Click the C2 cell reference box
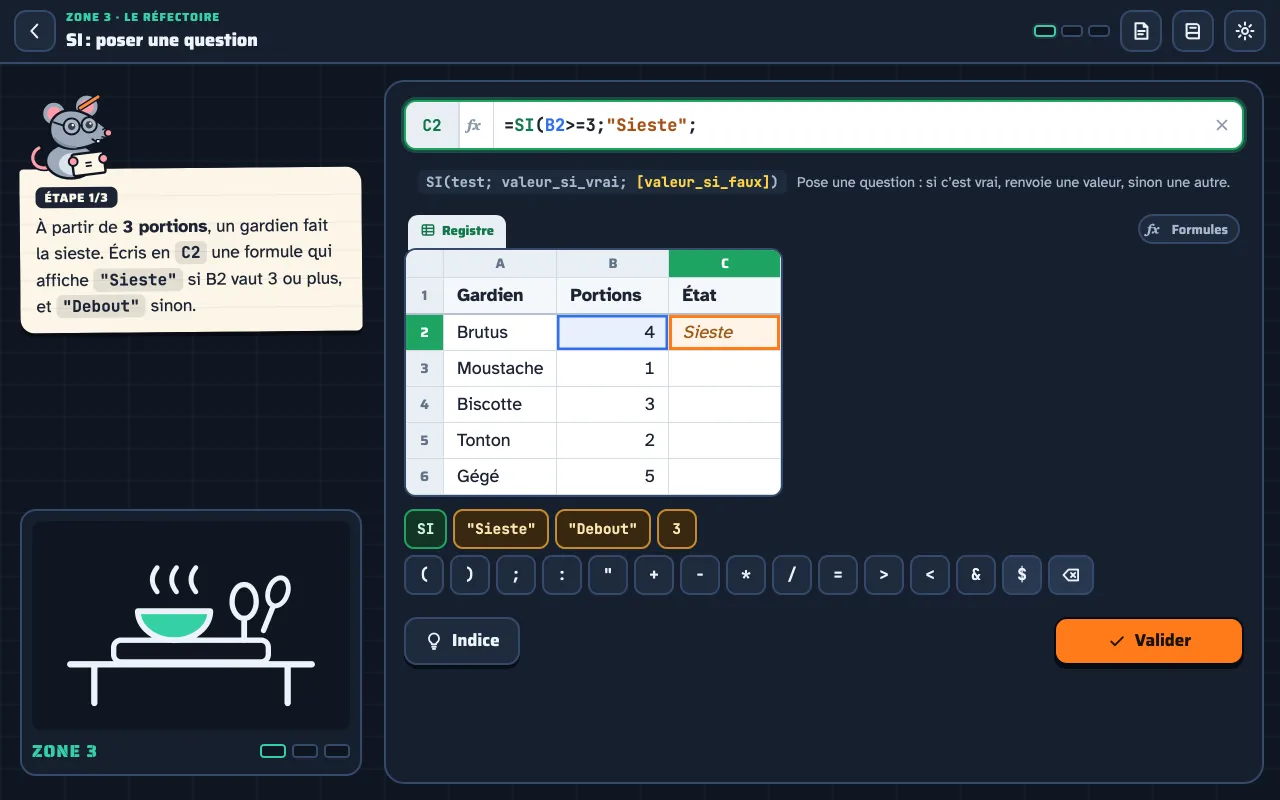1280x800 pixels. [432, 125]
